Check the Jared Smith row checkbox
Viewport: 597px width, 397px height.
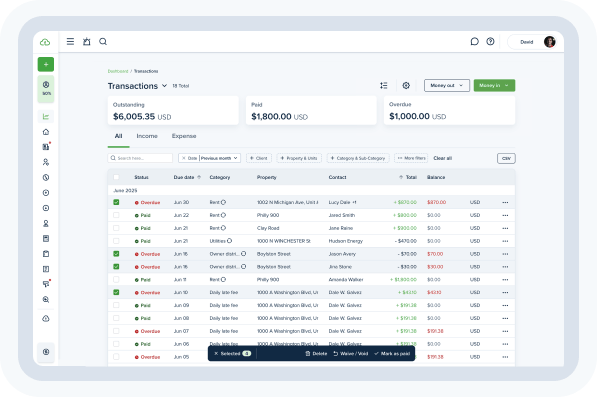coord(116,215)
